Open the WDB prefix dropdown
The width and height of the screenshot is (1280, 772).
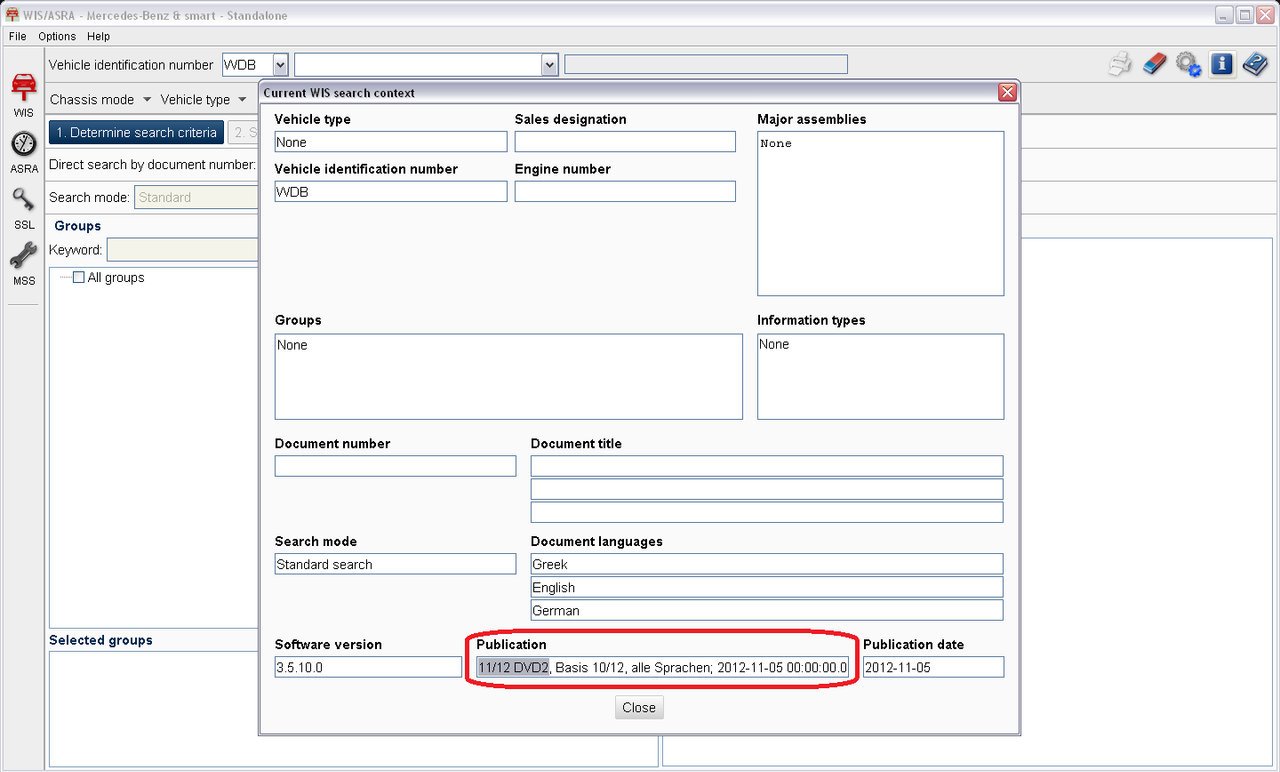(x=280, y=65)
